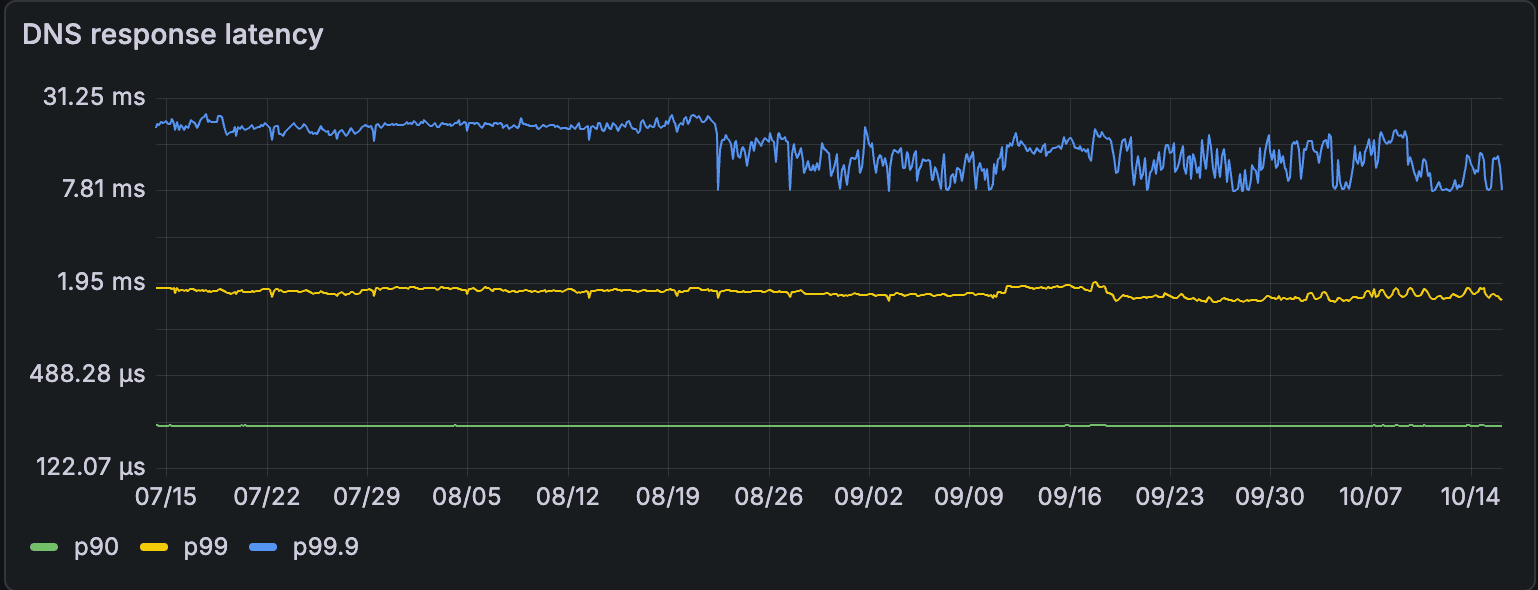Toggle the p99 series legend label
Image resolution: width=1538 pixels, height=590 pixels.
point(205,547)
